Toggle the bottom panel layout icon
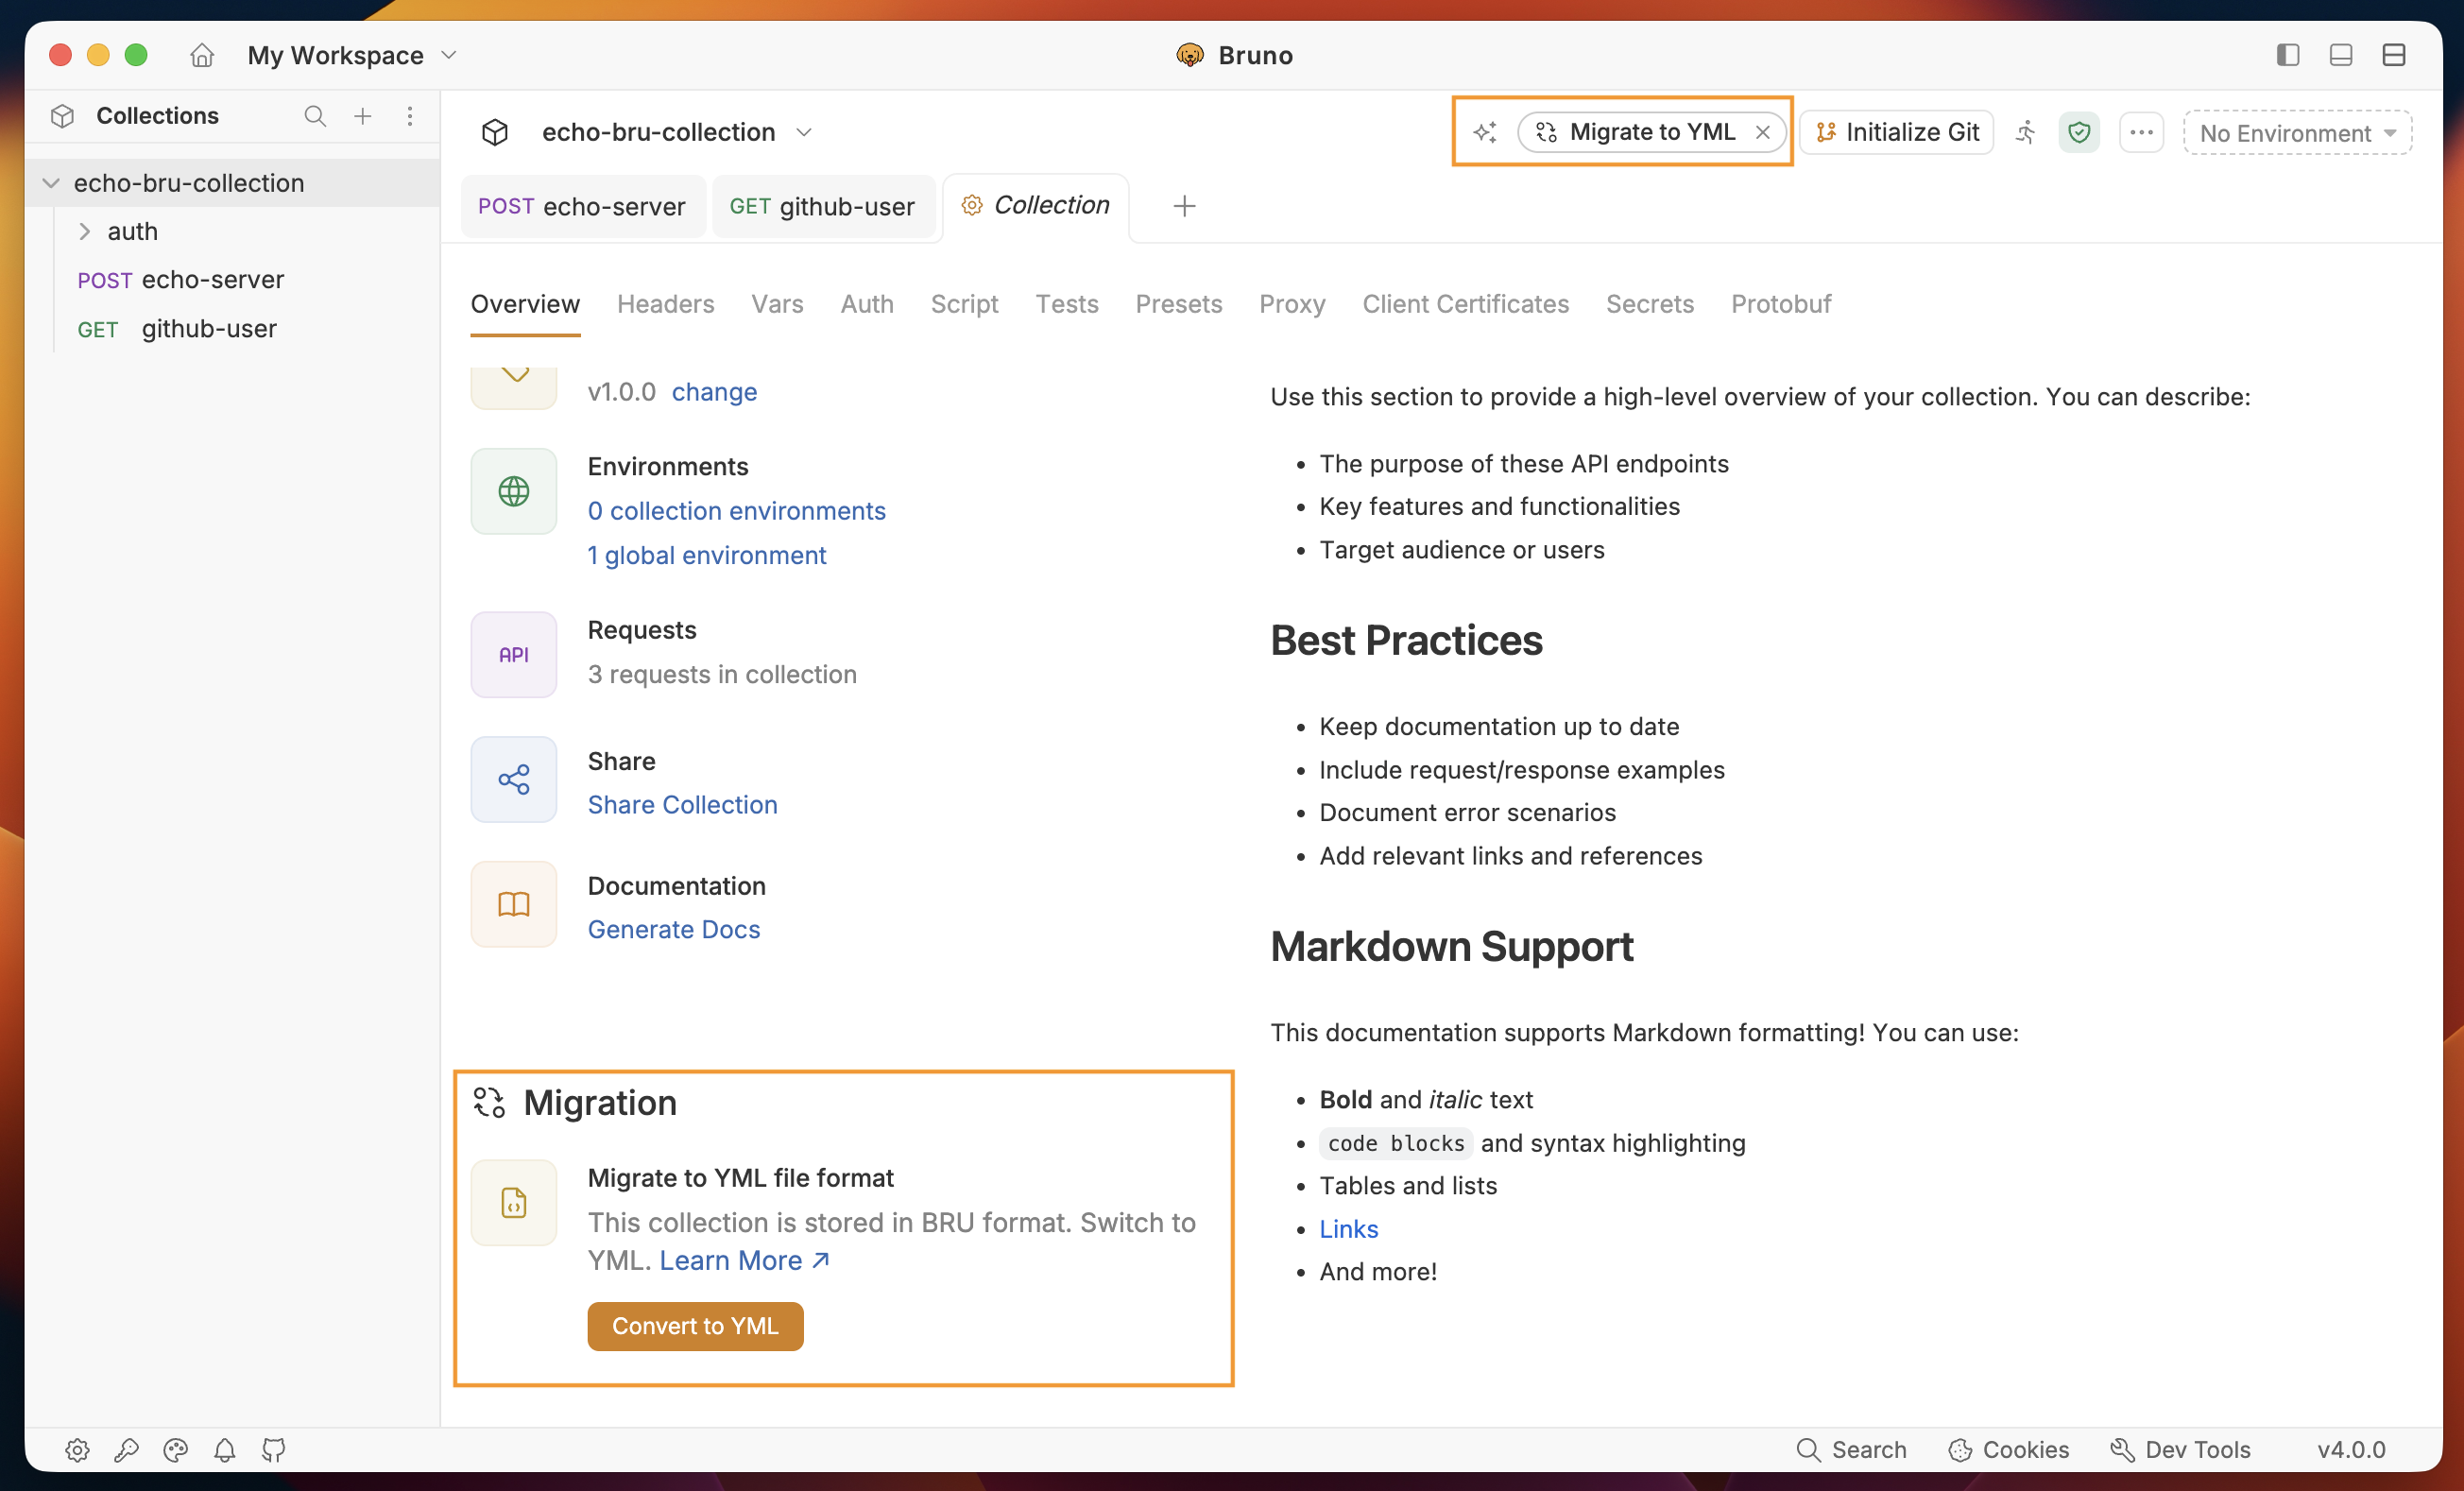The height and width of the screenshot is (1491, 2464). point(2341,55)
